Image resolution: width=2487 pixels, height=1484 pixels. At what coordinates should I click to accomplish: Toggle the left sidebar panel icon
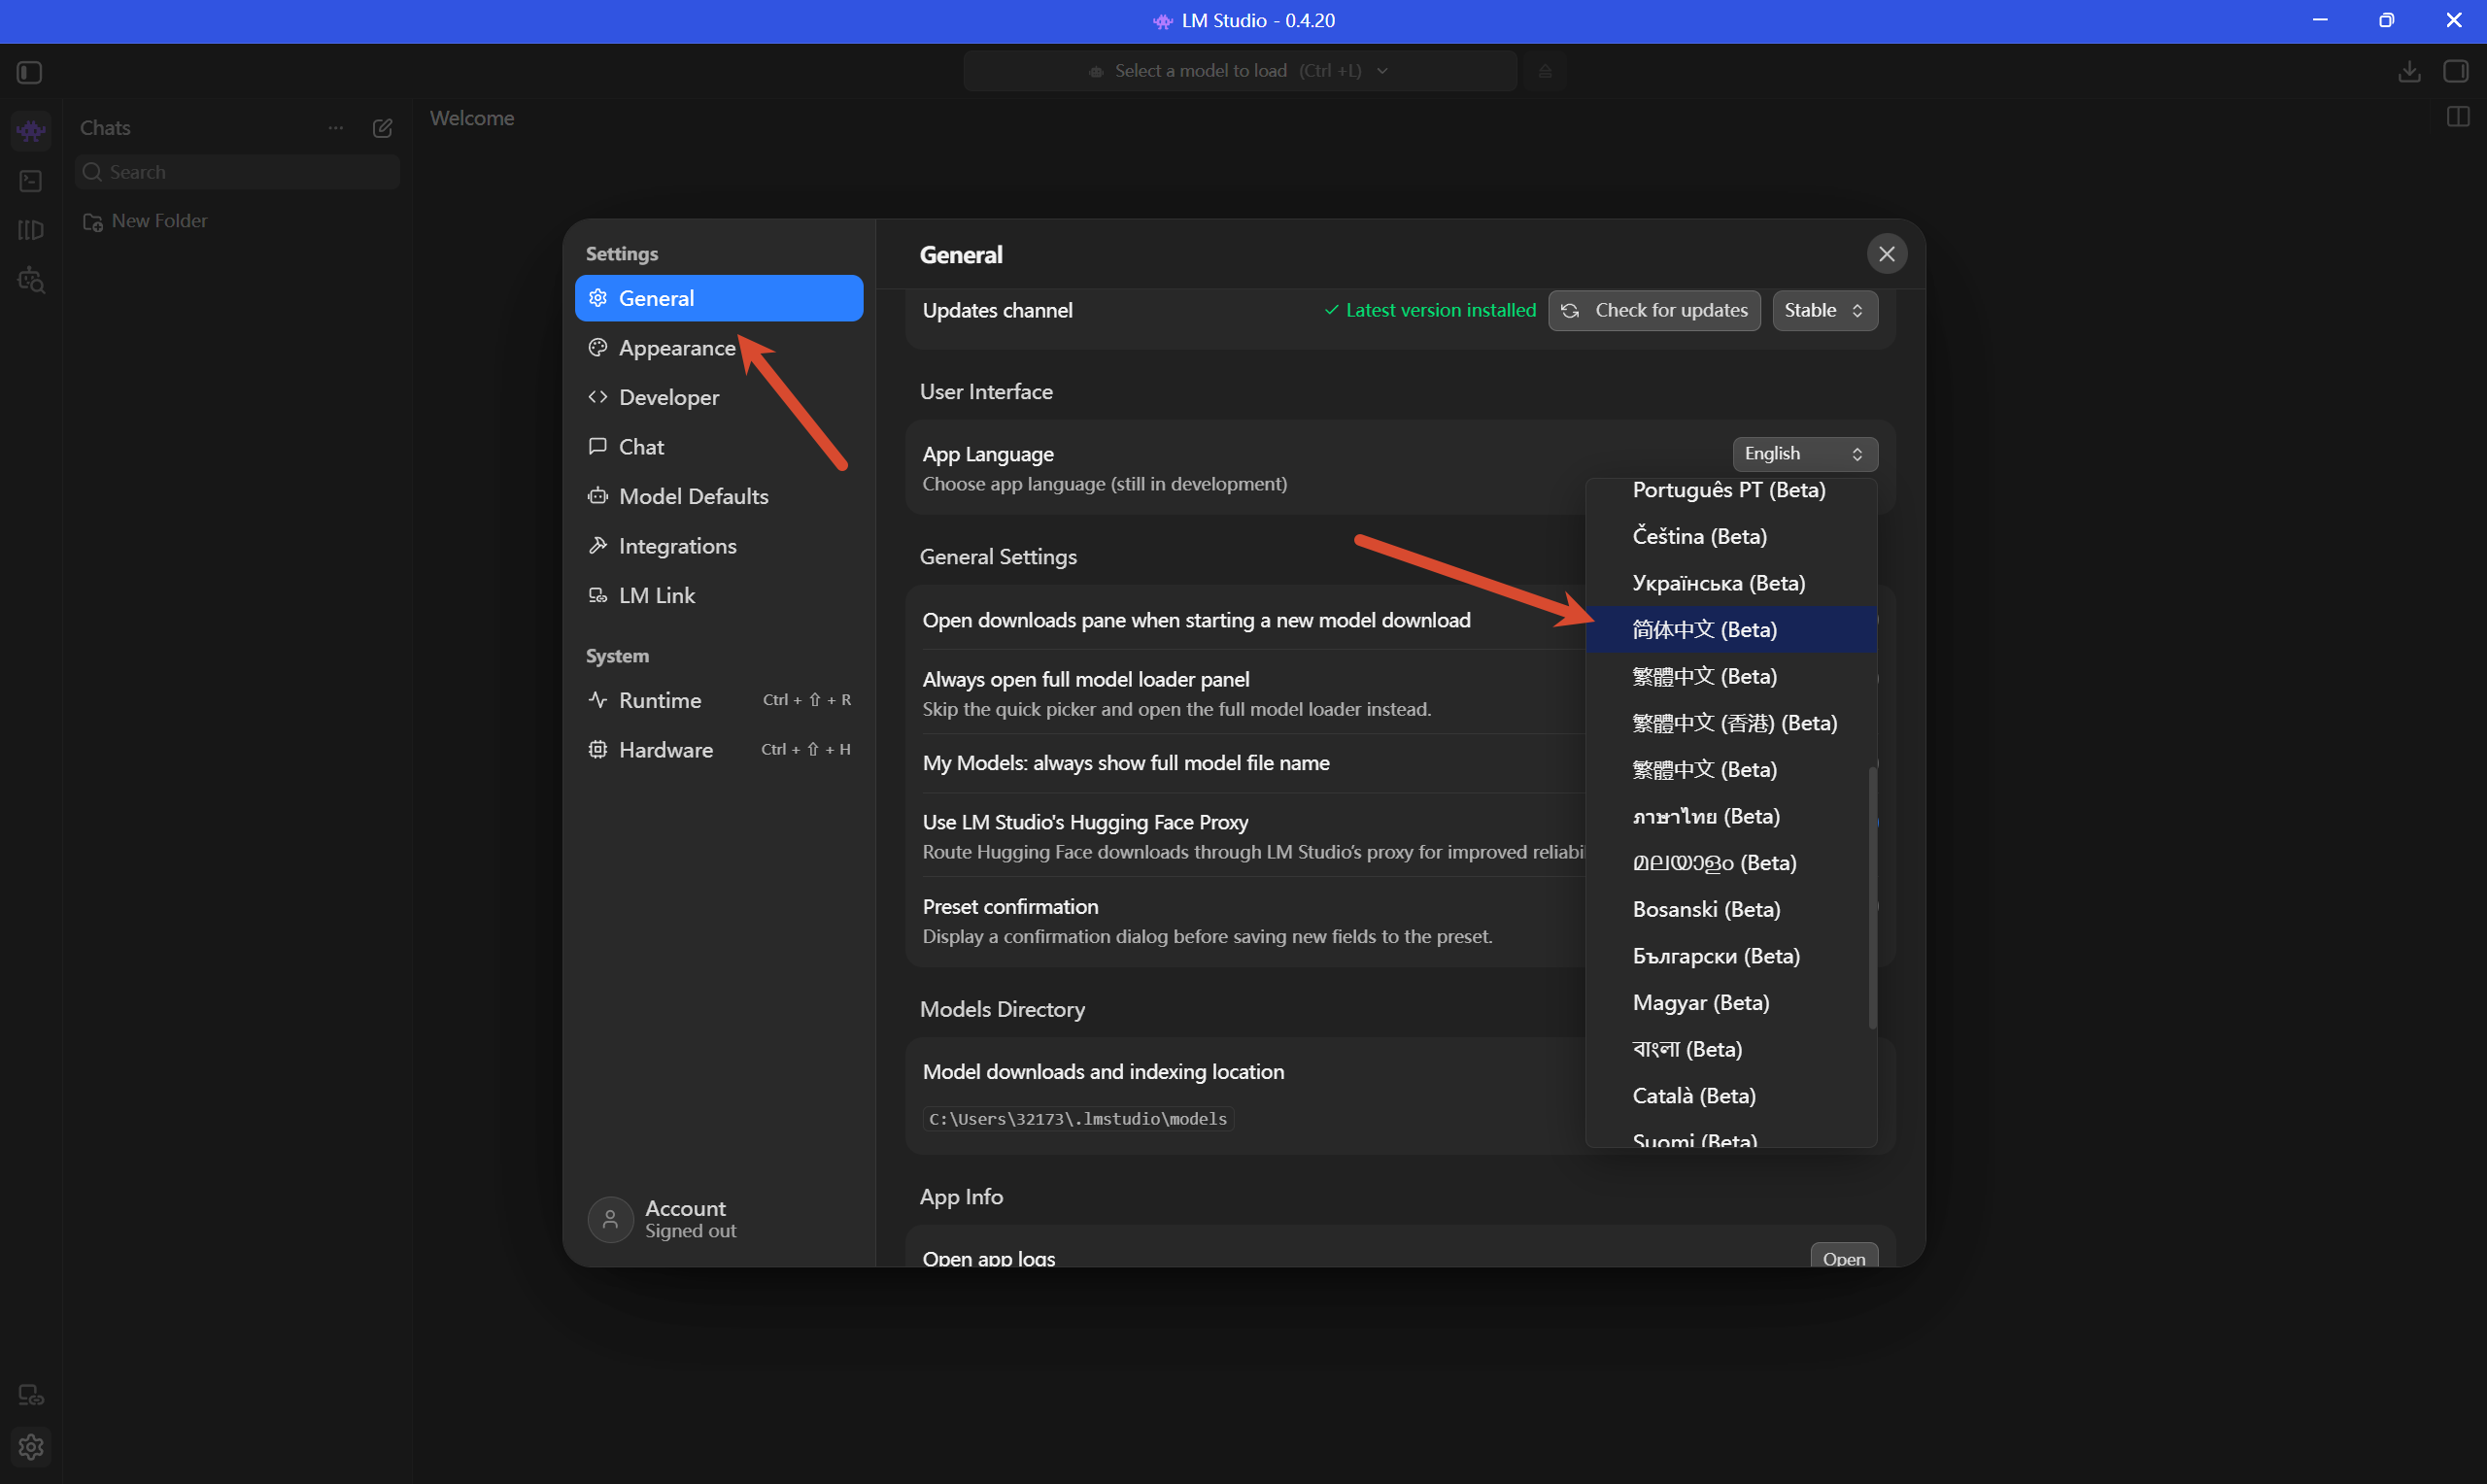(x=29, y=72)
